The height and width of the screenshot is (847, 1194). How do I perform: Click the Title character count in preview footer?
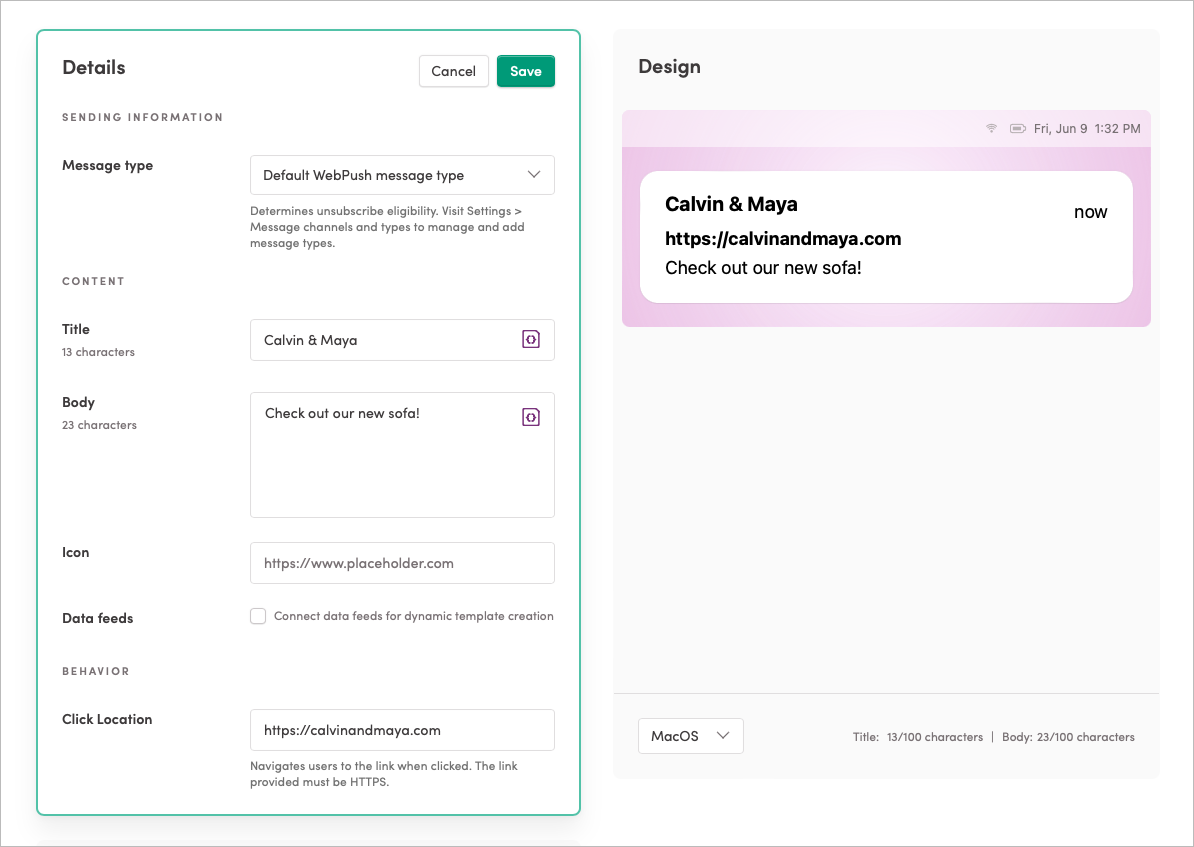[918, 737]
